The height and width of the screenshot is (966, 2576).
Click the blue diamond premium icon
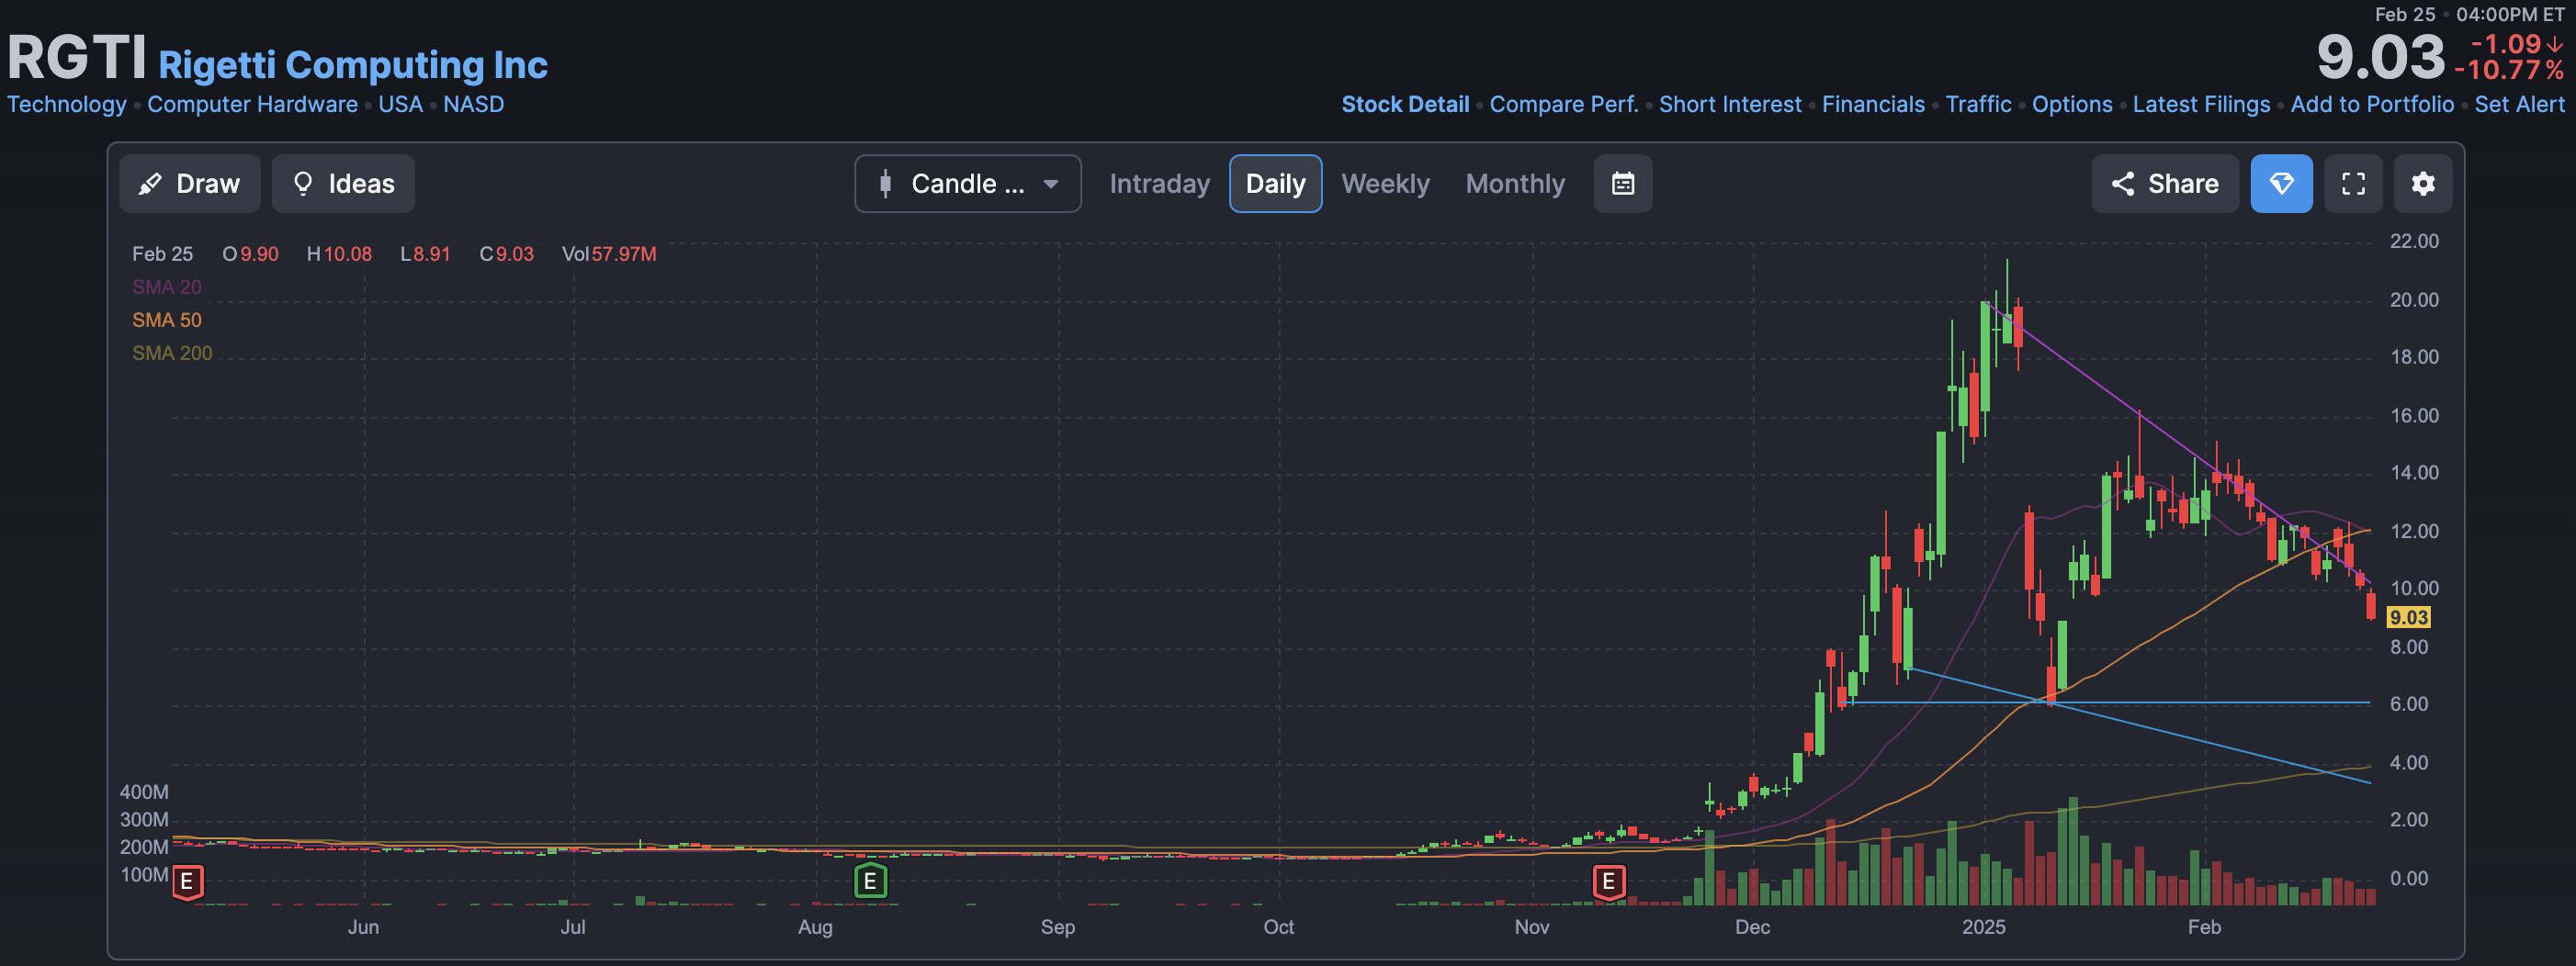click(x=2281, y=184)
